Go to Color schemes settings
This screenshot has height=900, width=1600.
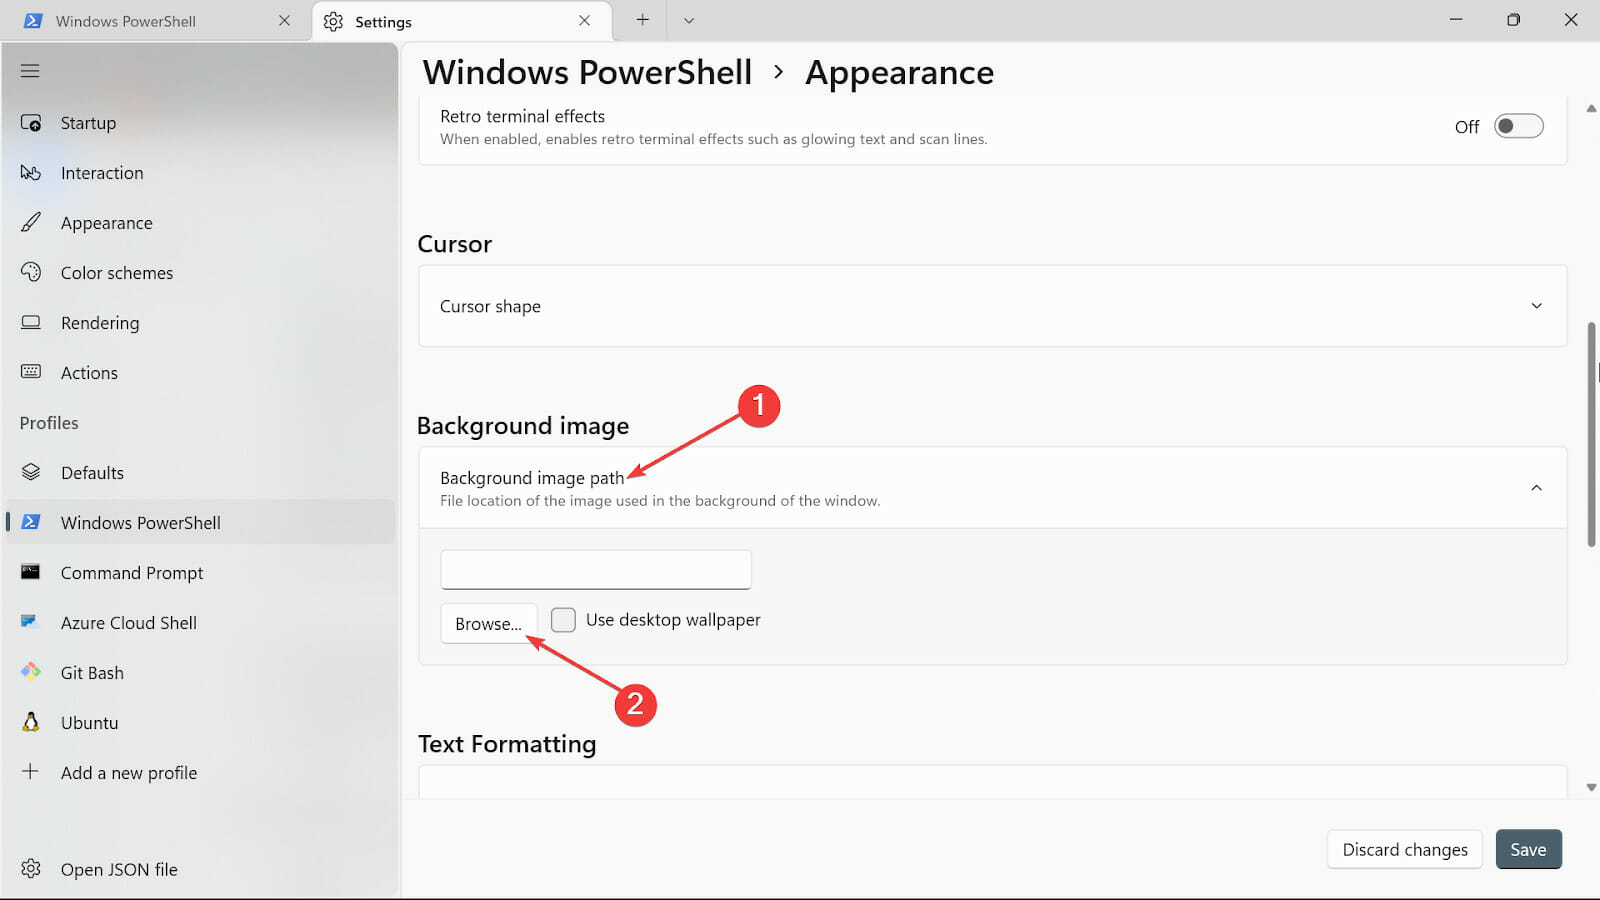200,273
